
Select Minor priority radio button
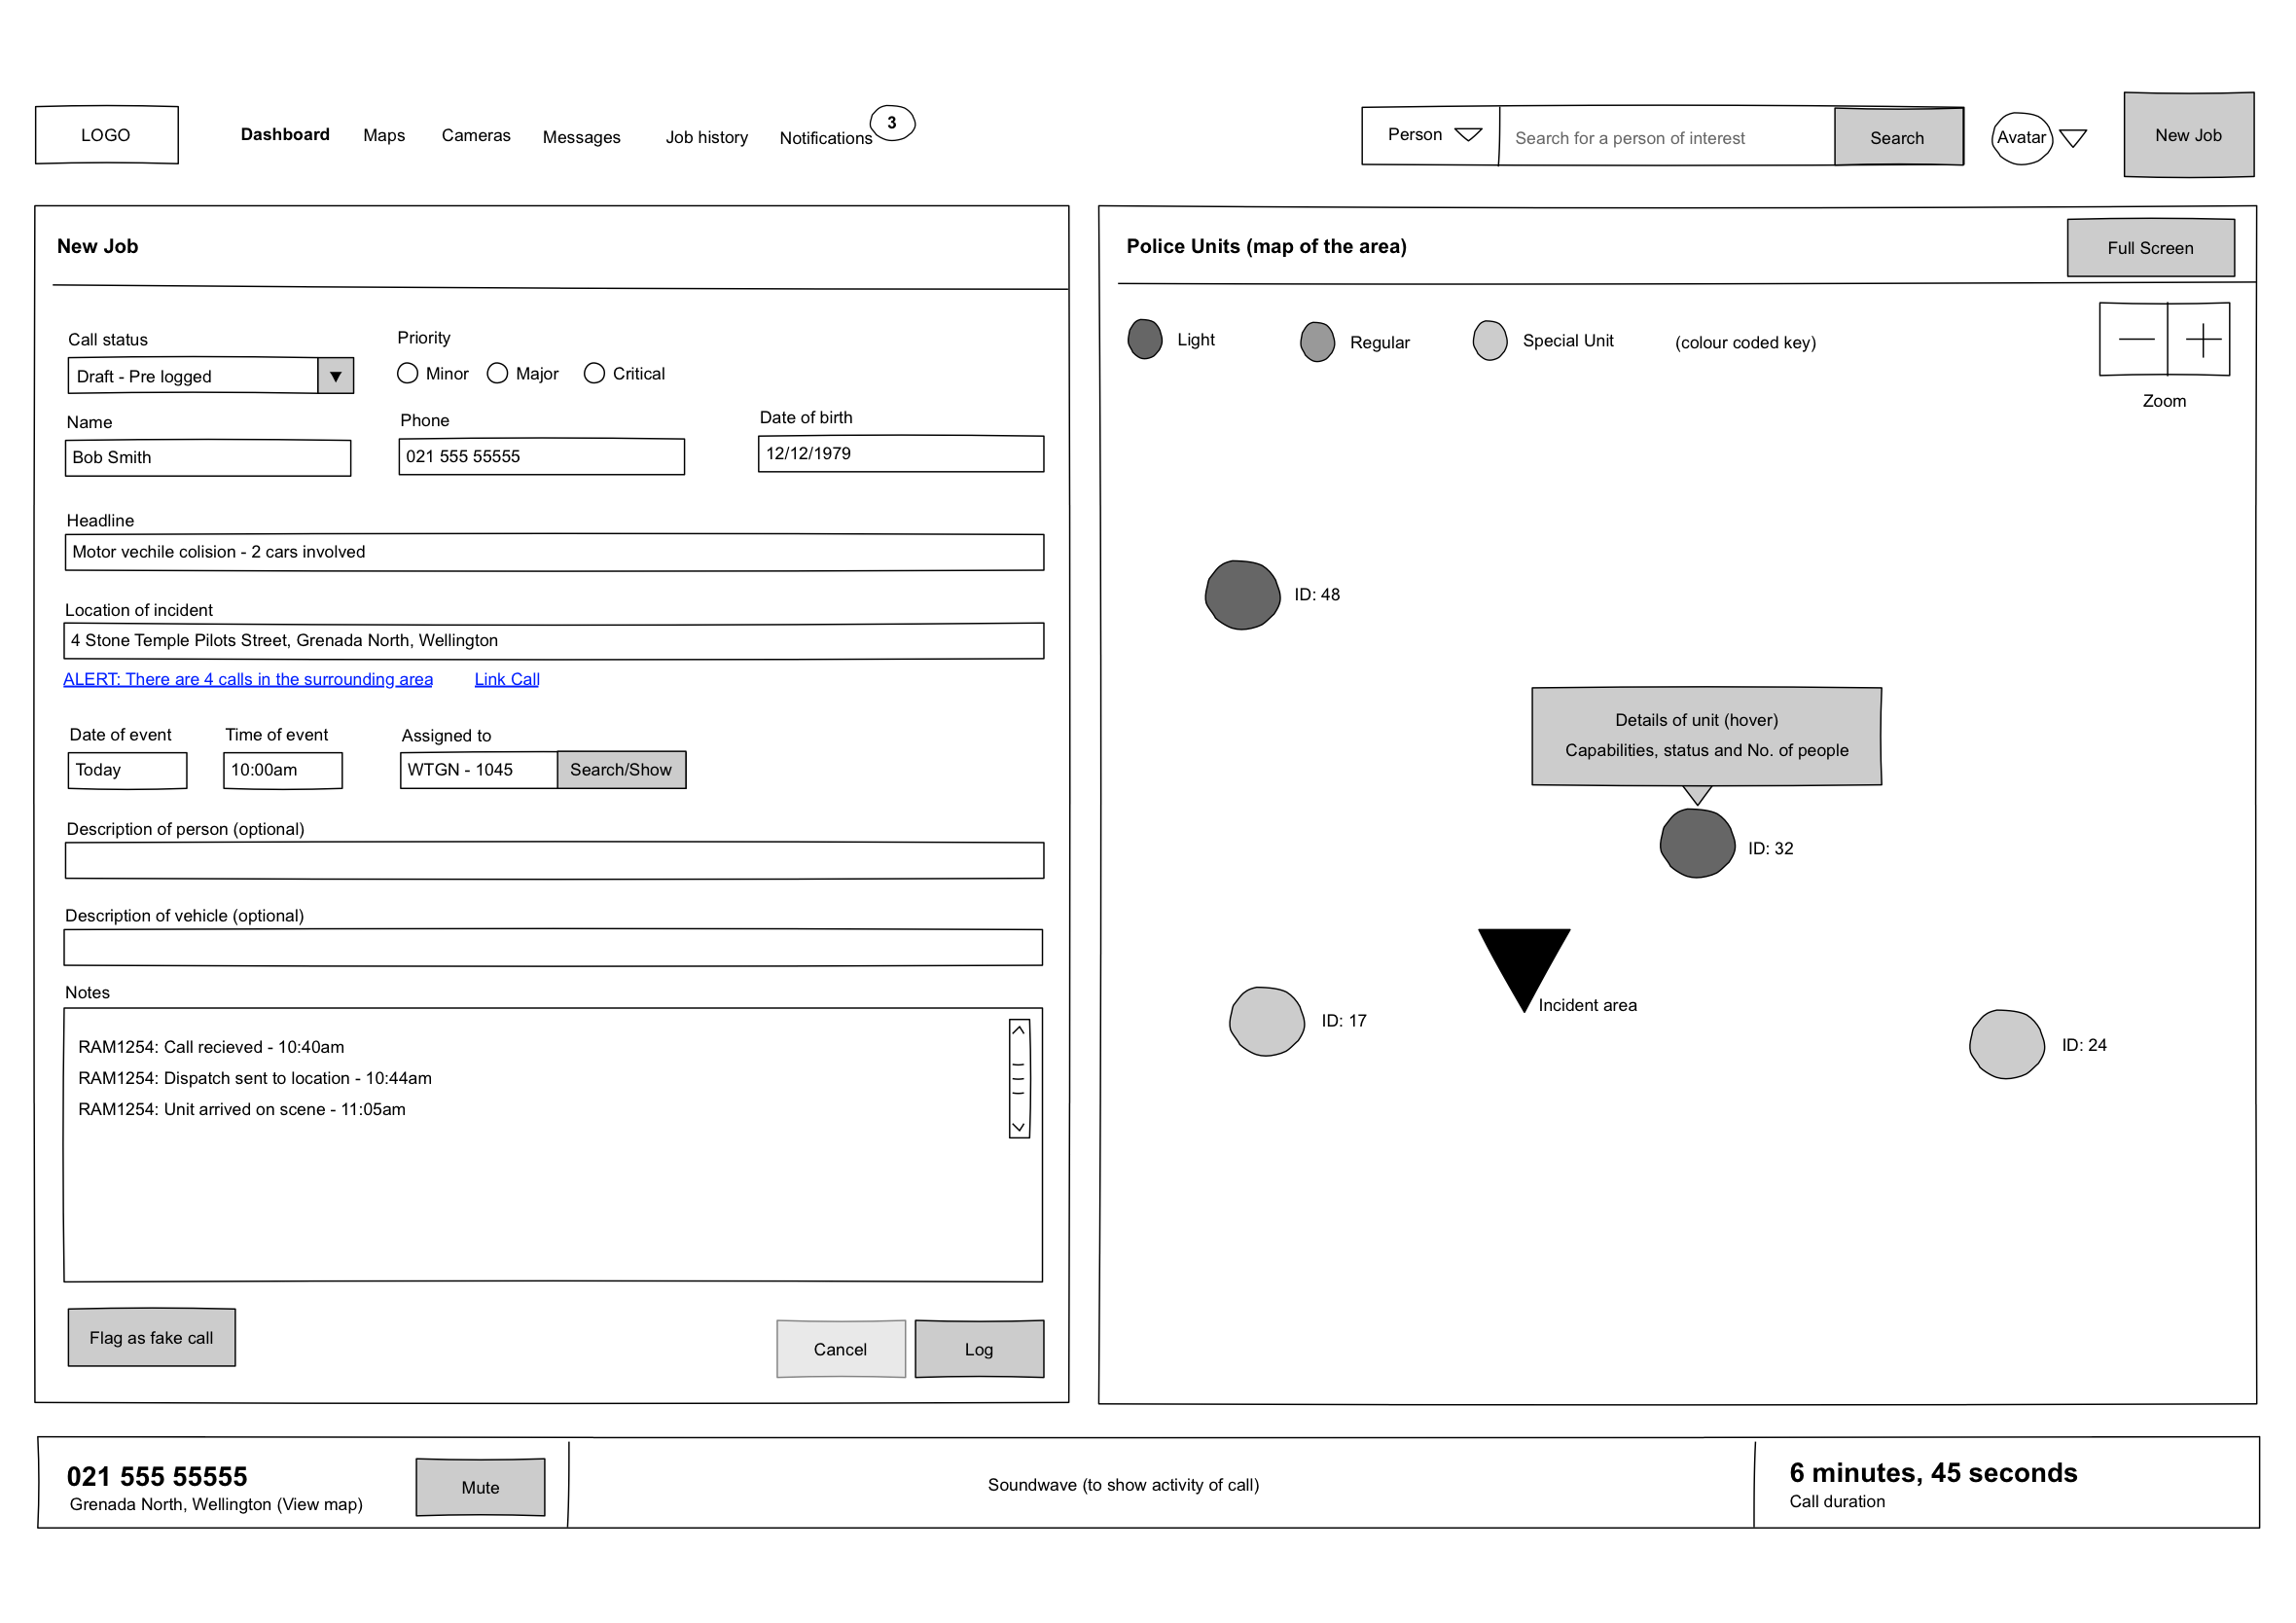[408, 373]
